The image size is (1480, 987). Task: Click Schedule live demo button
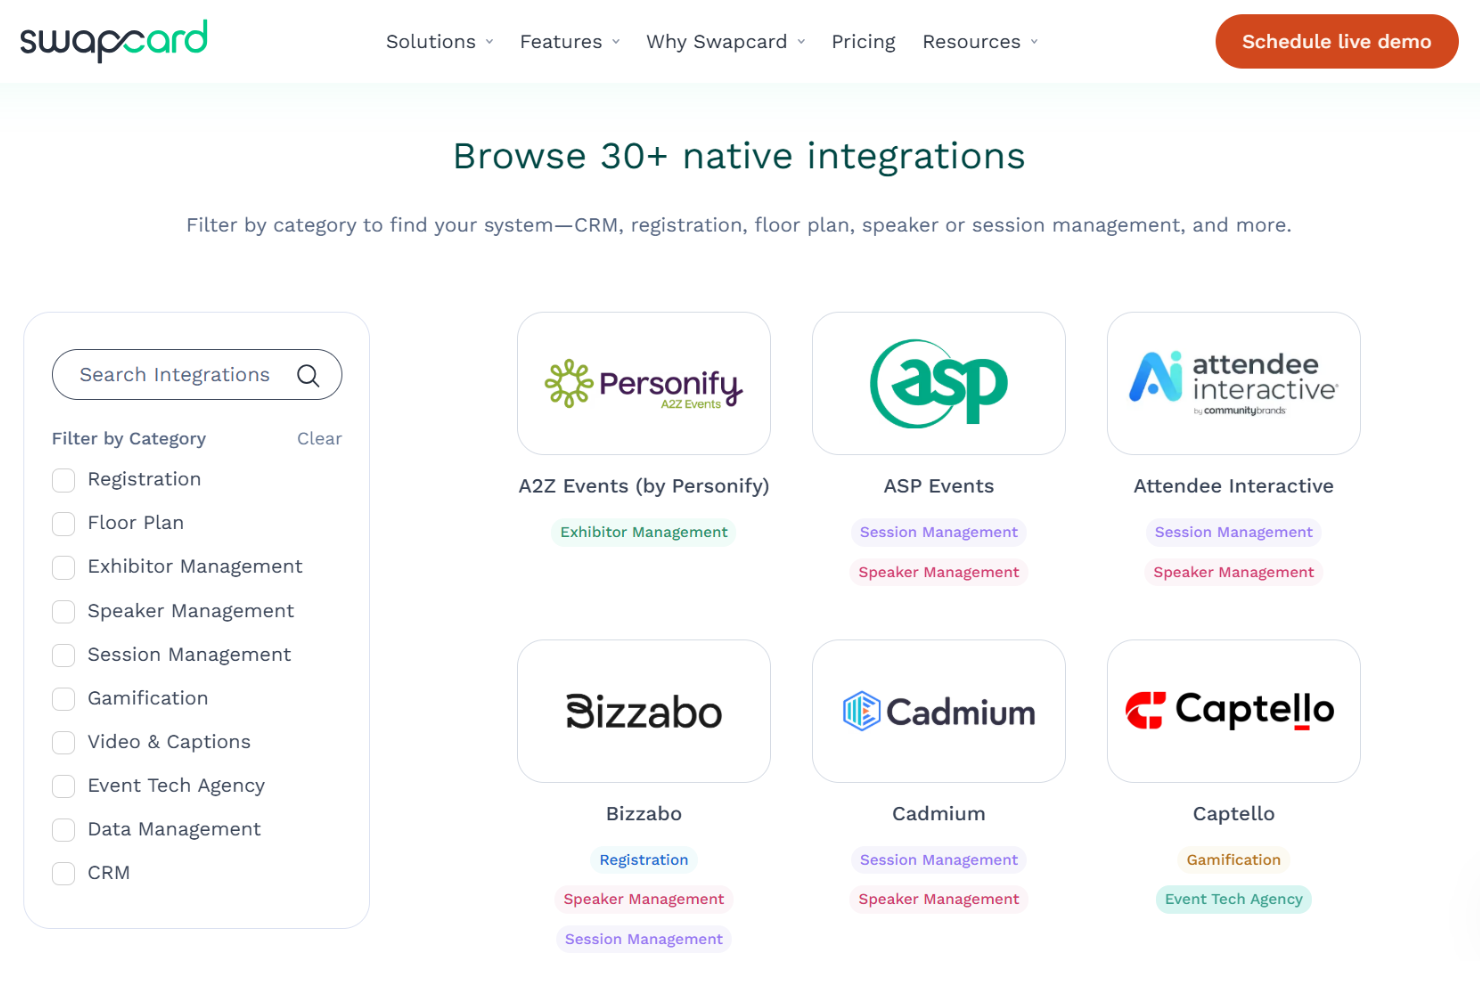(1337, 41)
